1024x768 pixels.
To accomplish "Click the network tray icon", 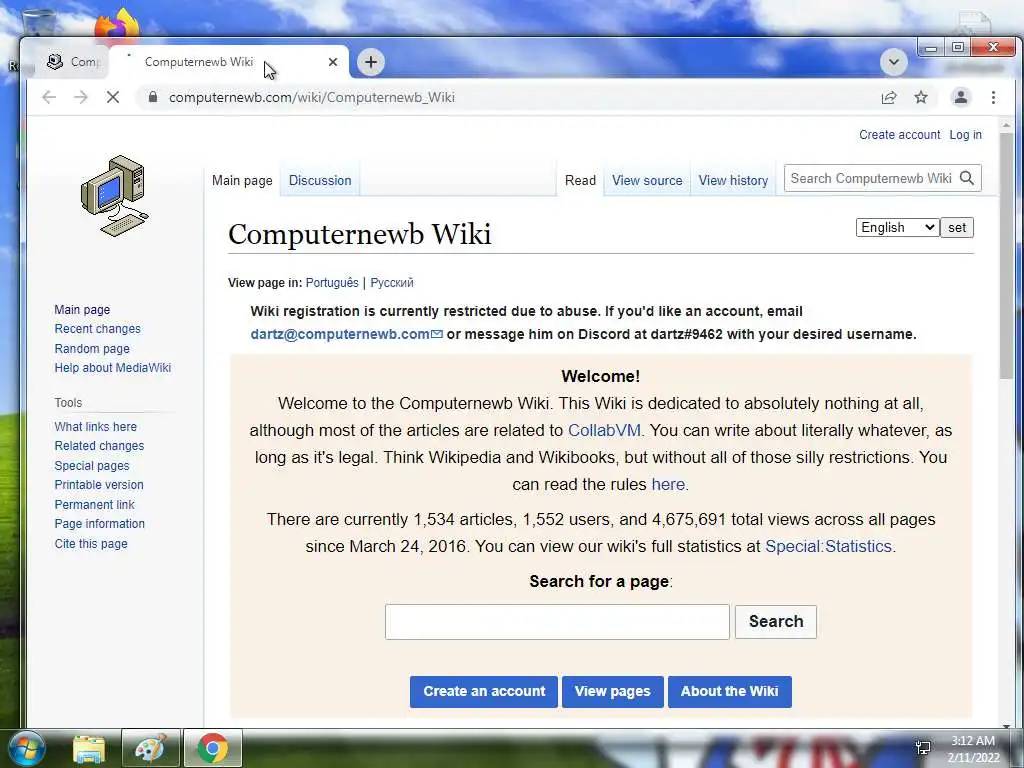I will (923, 748).
